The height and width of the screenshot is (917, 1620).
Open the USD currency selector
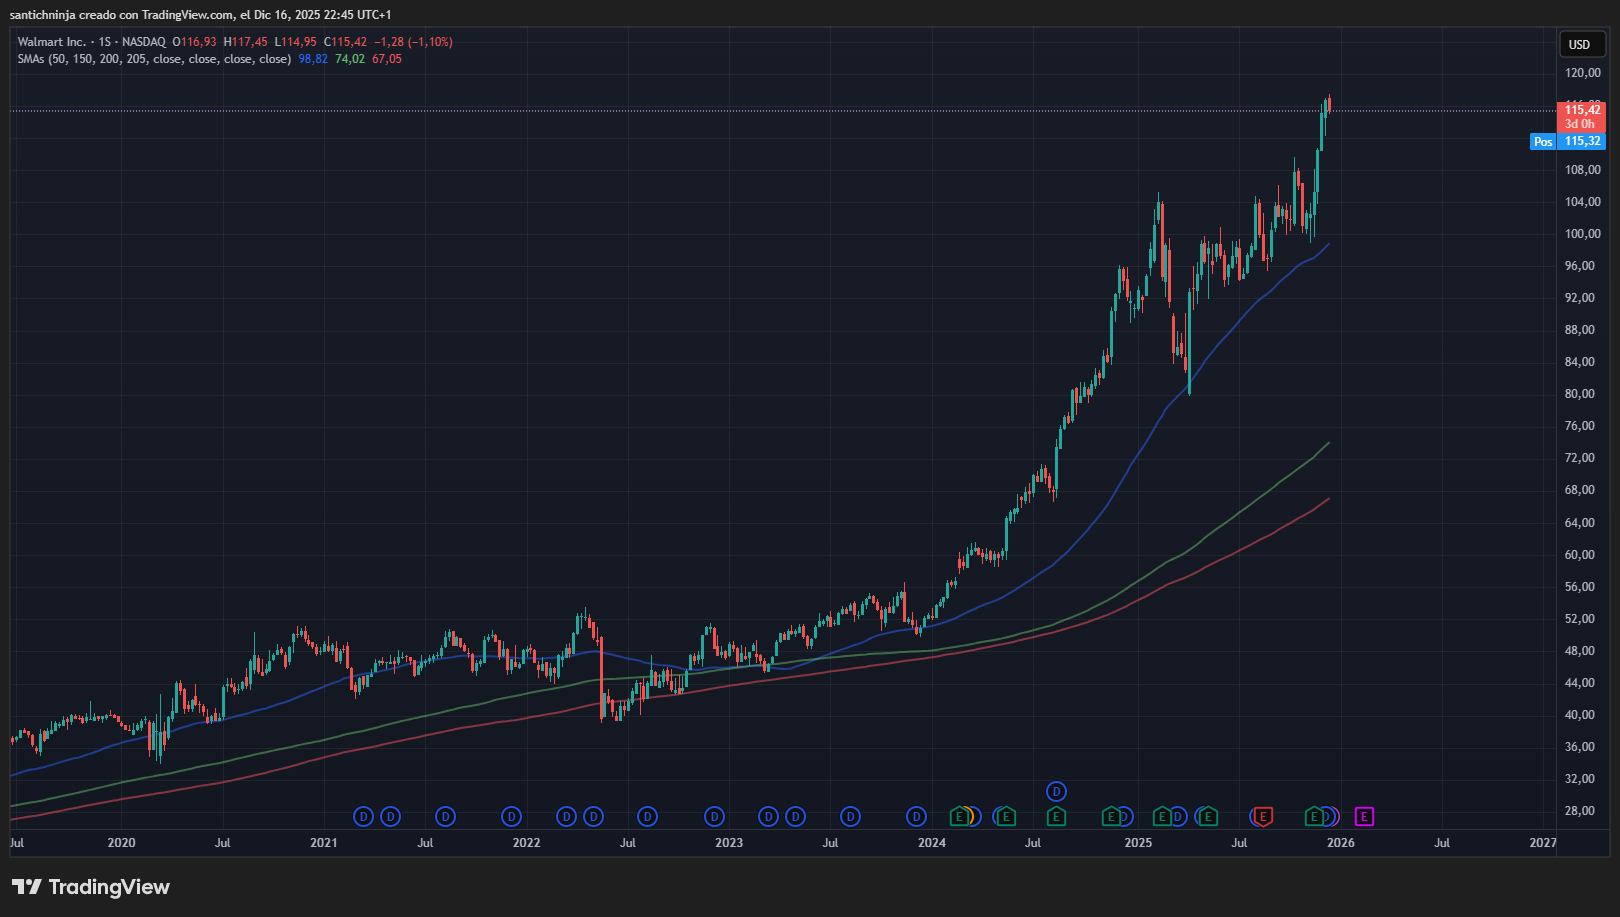coord(1579,44)
